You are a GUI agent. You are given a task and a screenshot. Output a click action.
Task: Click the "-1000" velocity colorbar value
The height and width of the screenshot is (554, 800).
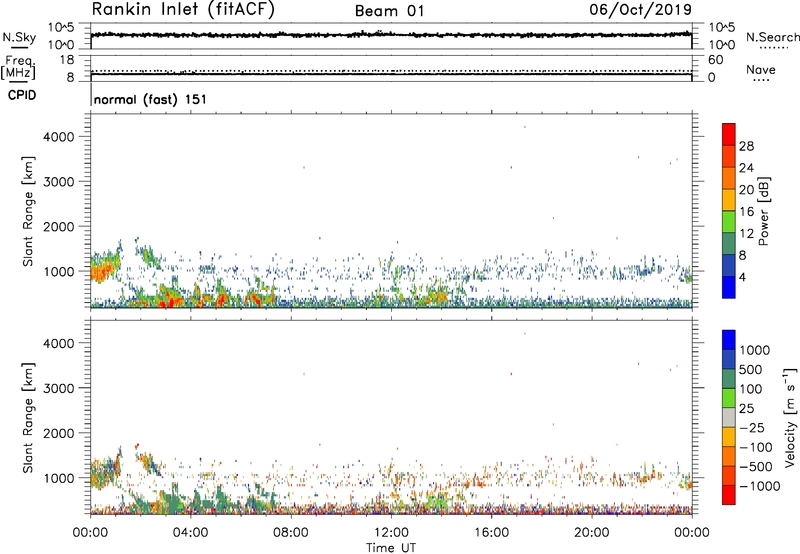pos(760,486)
